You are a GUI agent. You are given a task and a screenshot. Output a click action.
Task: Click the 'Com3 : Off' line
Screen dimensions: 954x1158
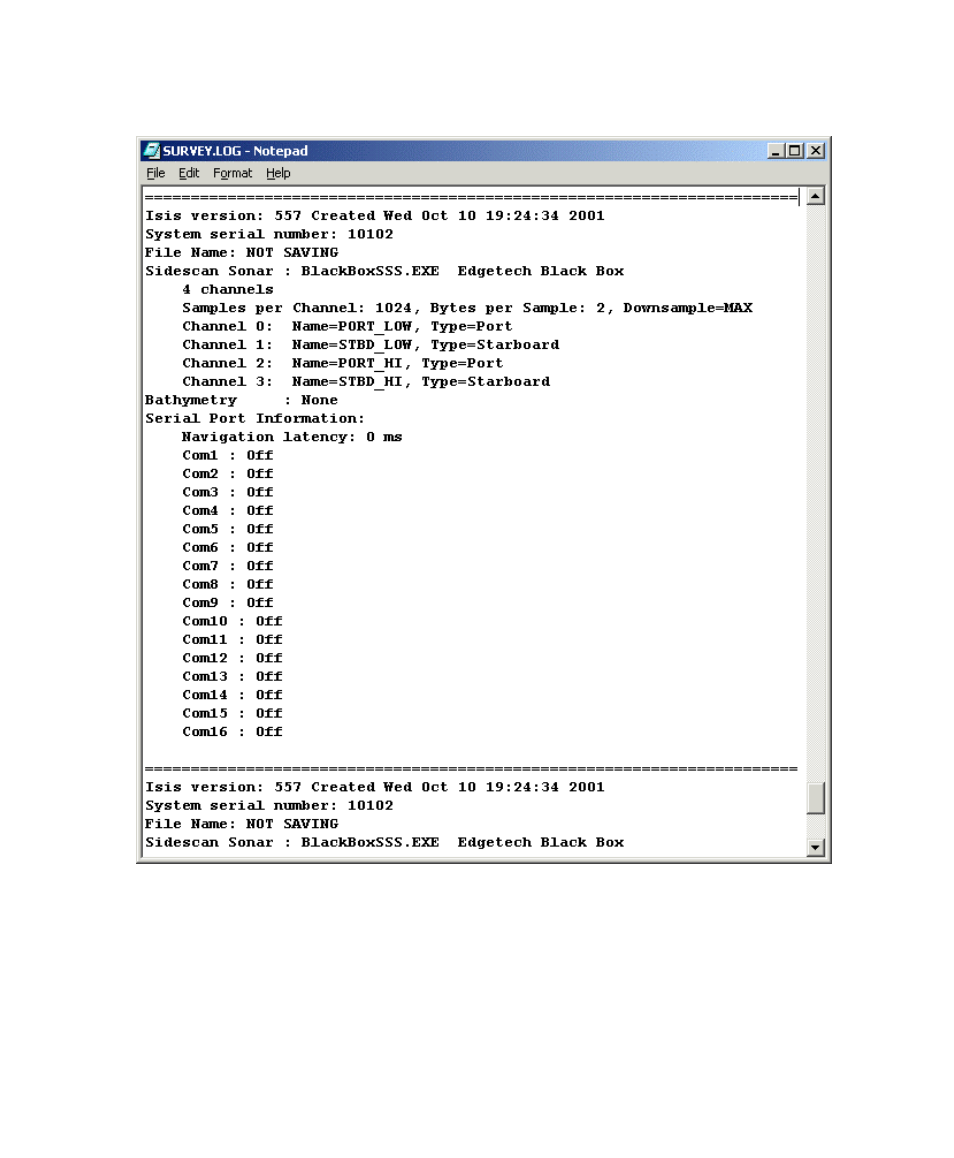point(227,493)
